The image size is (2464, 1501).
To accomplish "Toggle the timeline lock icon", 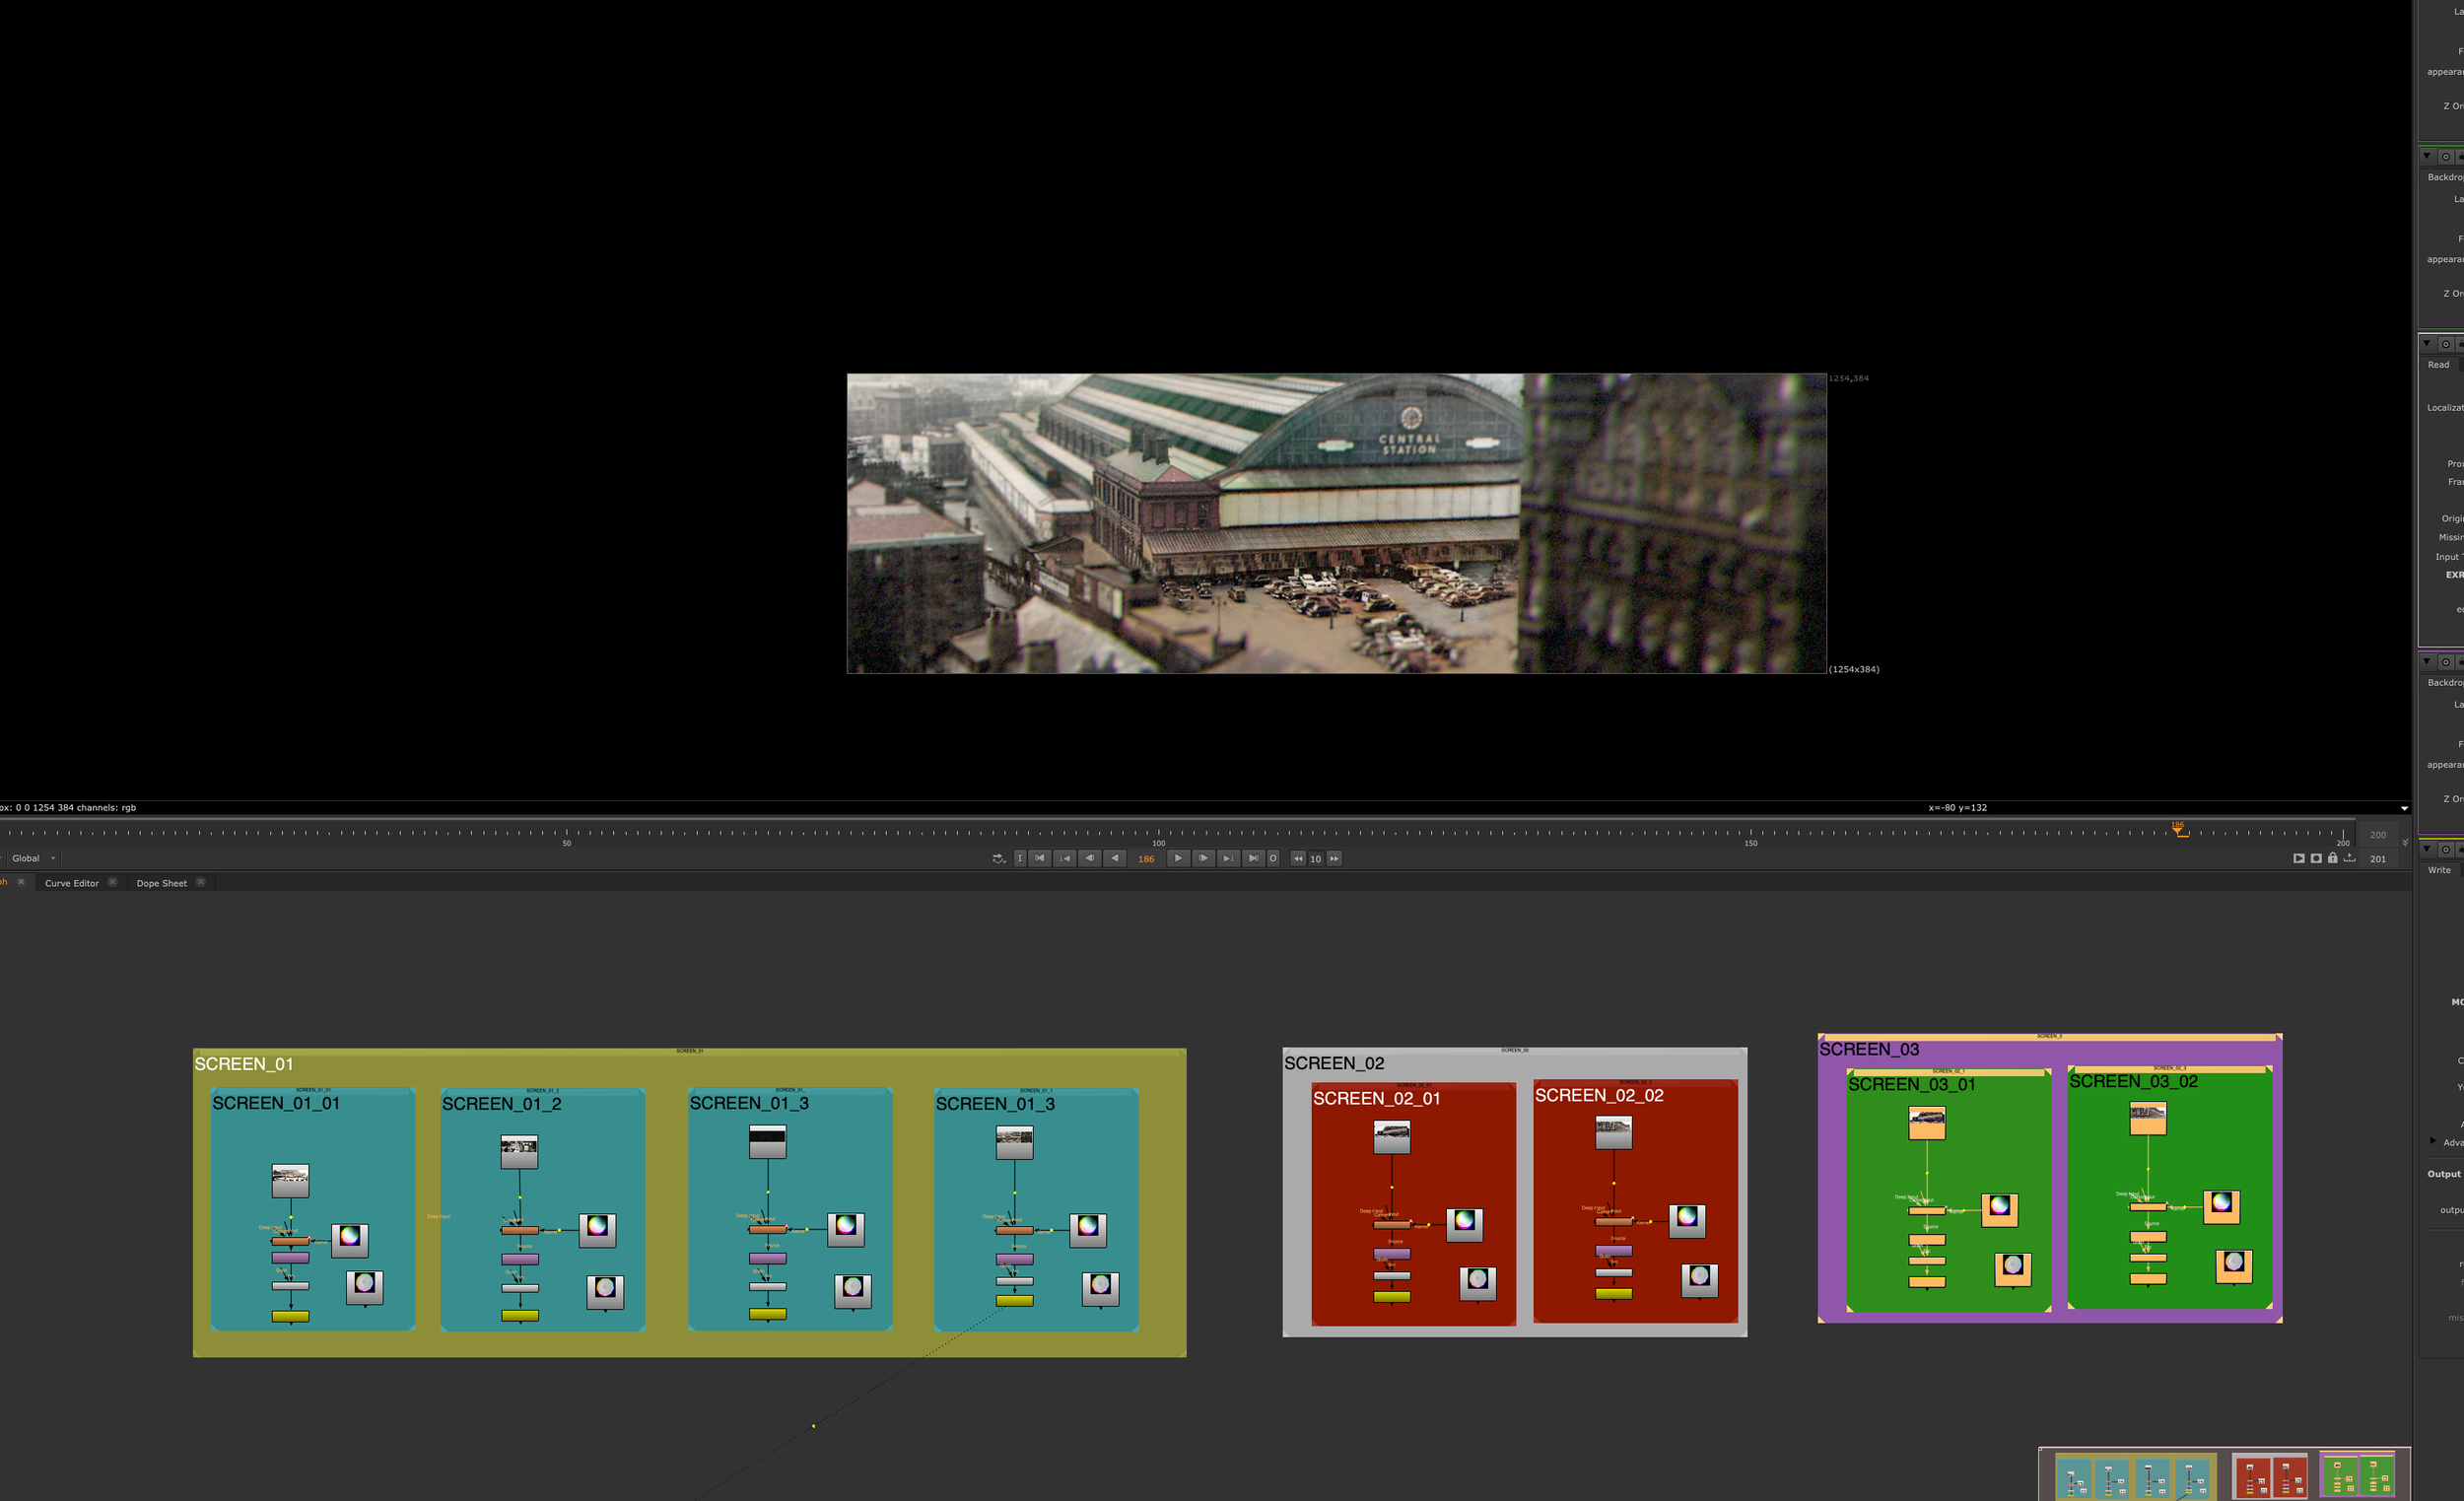I will [x=2333, y=858].
